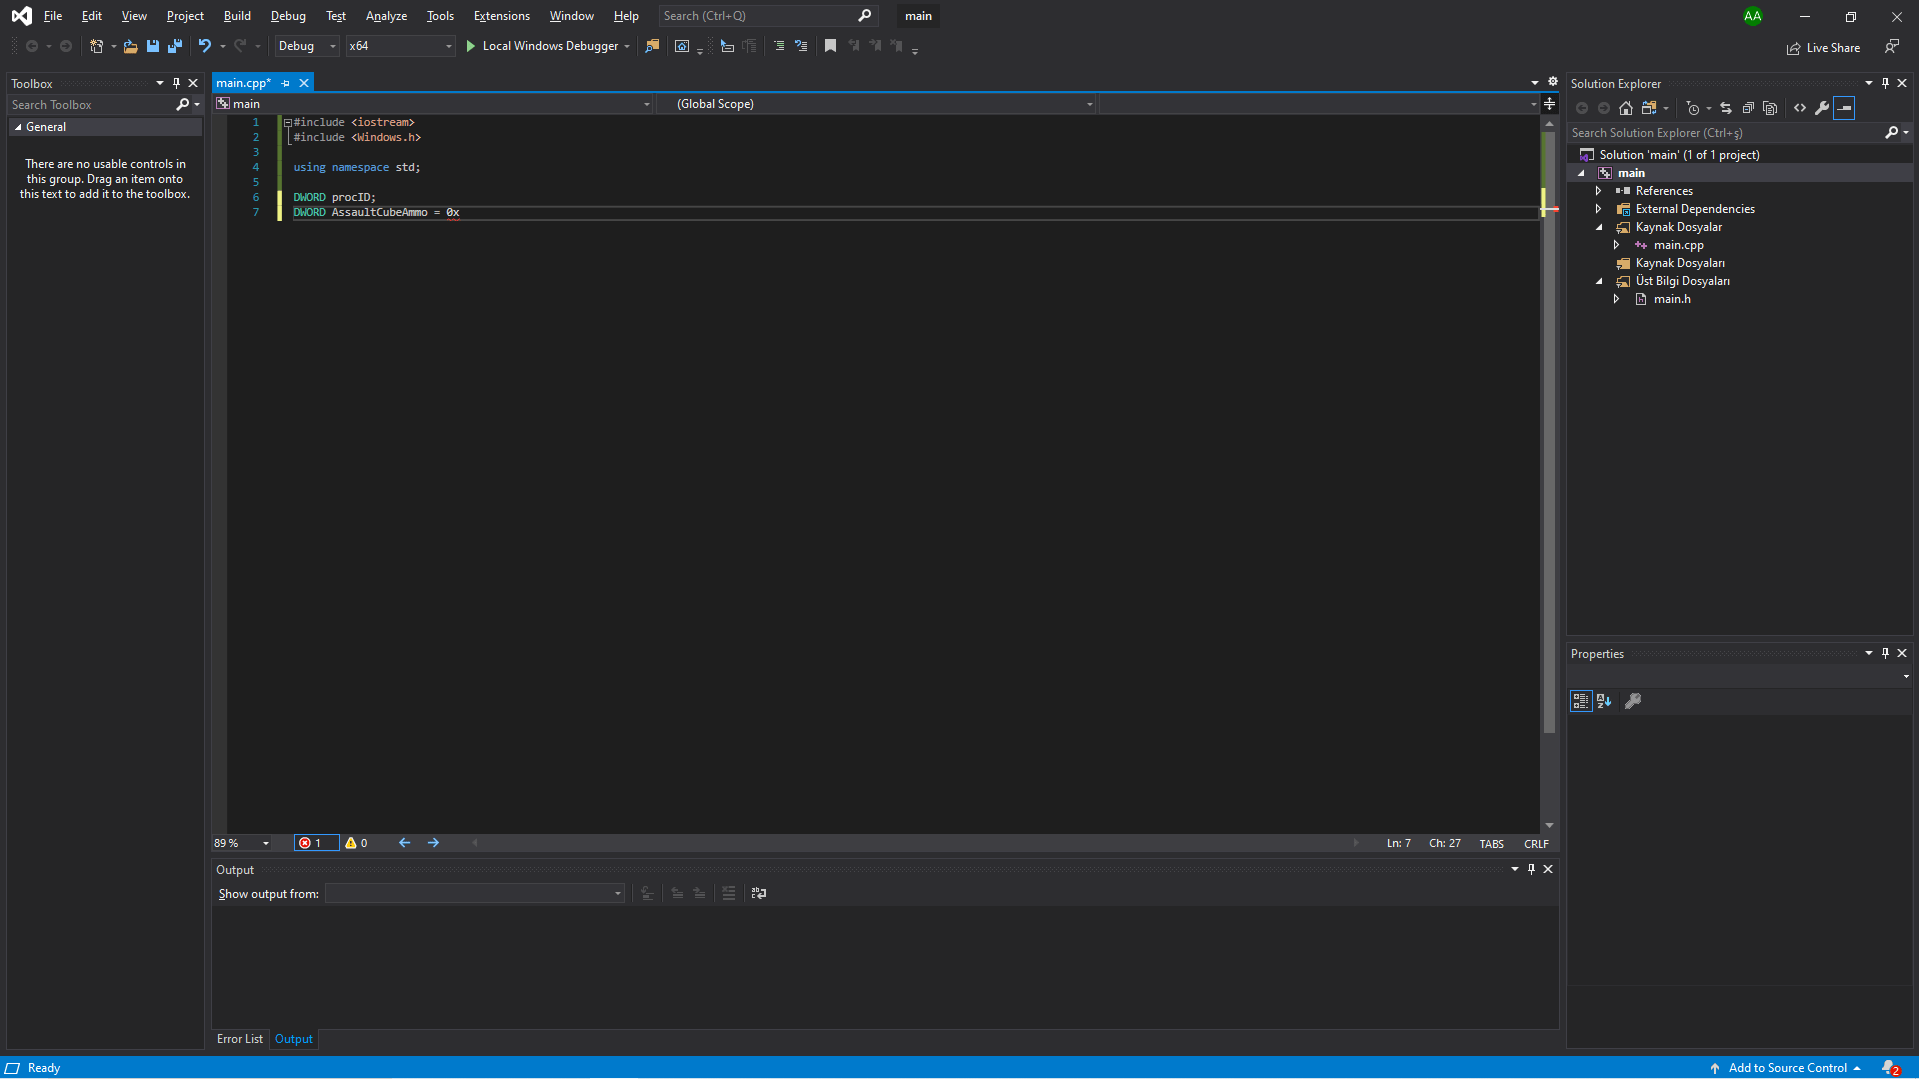Toggle pin on the Properties panel
The image size is (1919, 1079).
1885,653
